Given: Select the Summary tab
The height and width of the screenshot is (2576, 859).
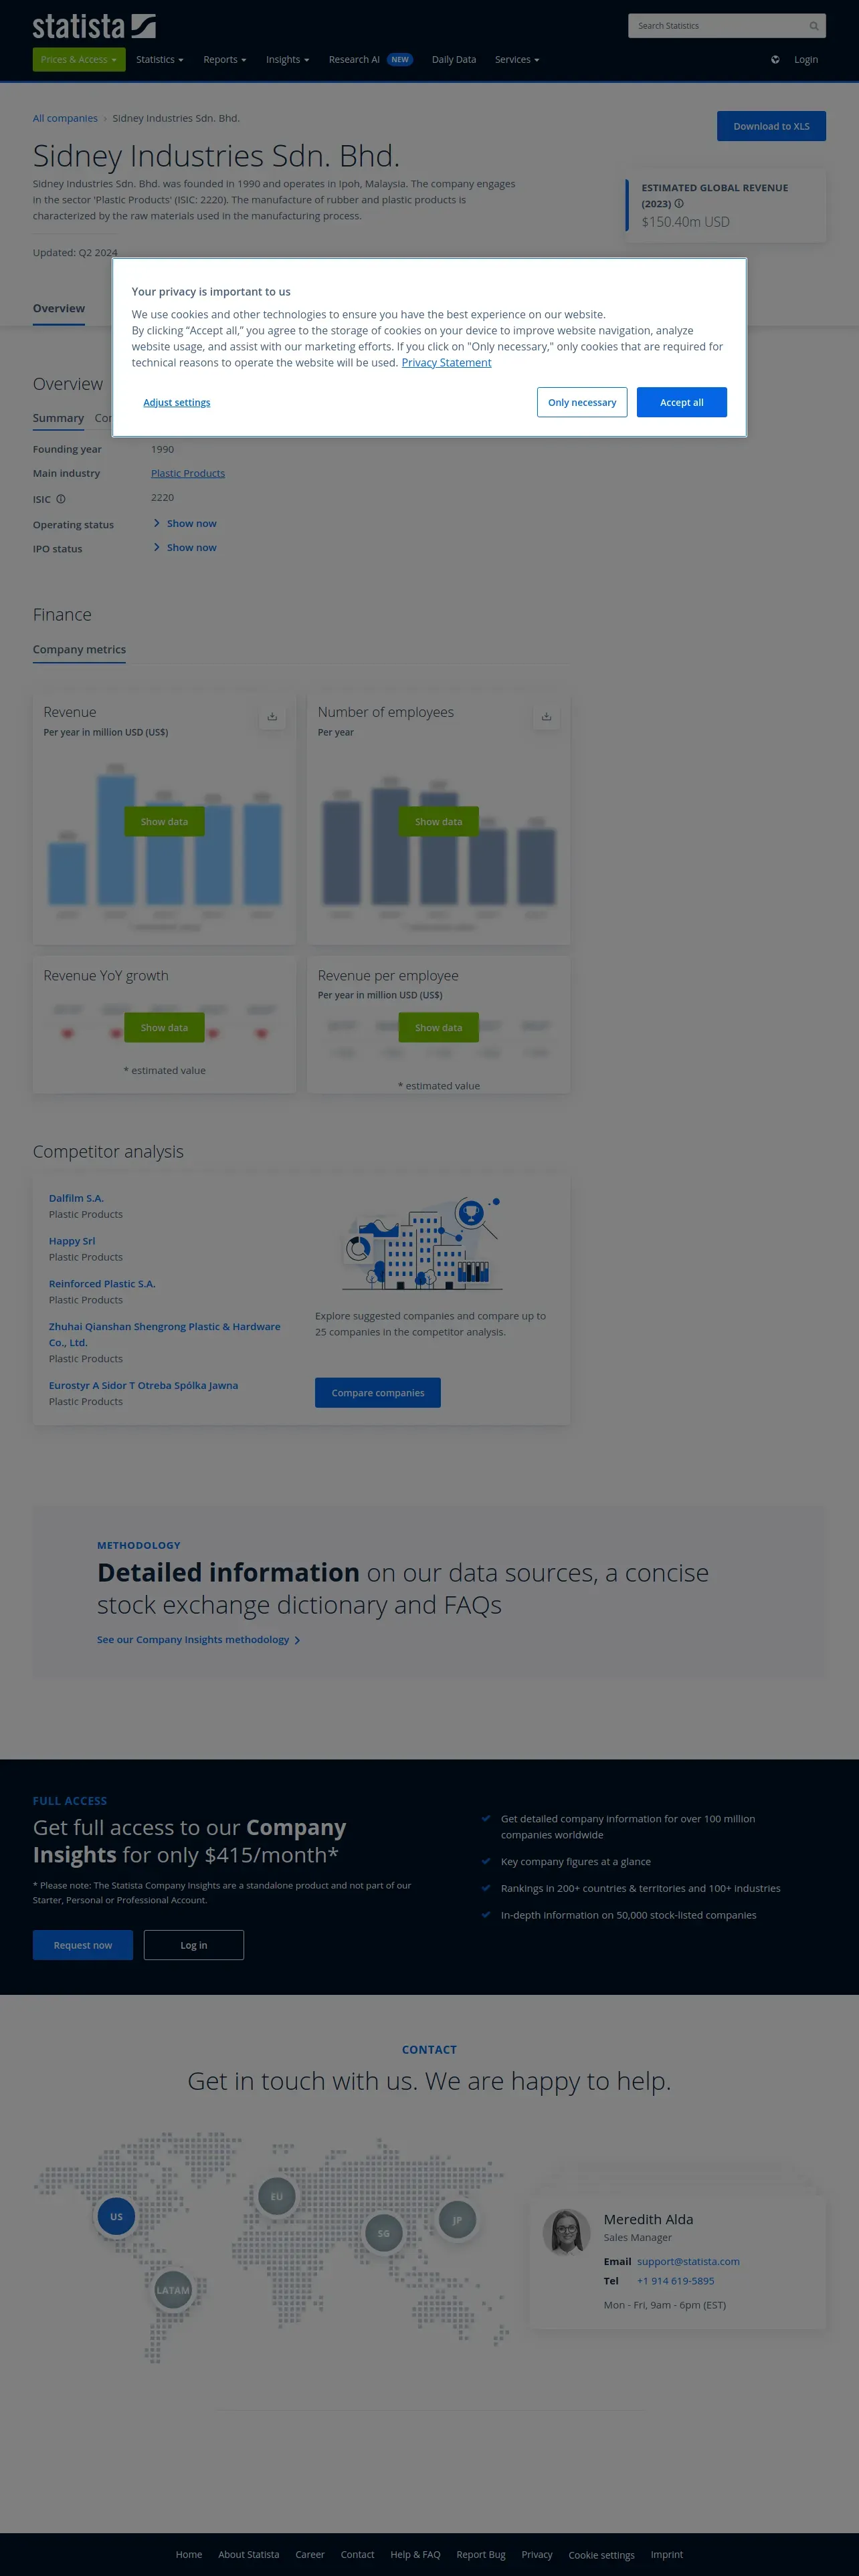Looking at the screenshot, I should (x=58, y=419).
